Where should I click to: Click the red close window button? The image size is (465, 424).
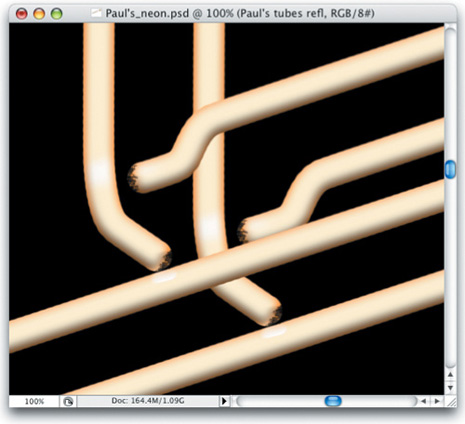click(22, 14)
